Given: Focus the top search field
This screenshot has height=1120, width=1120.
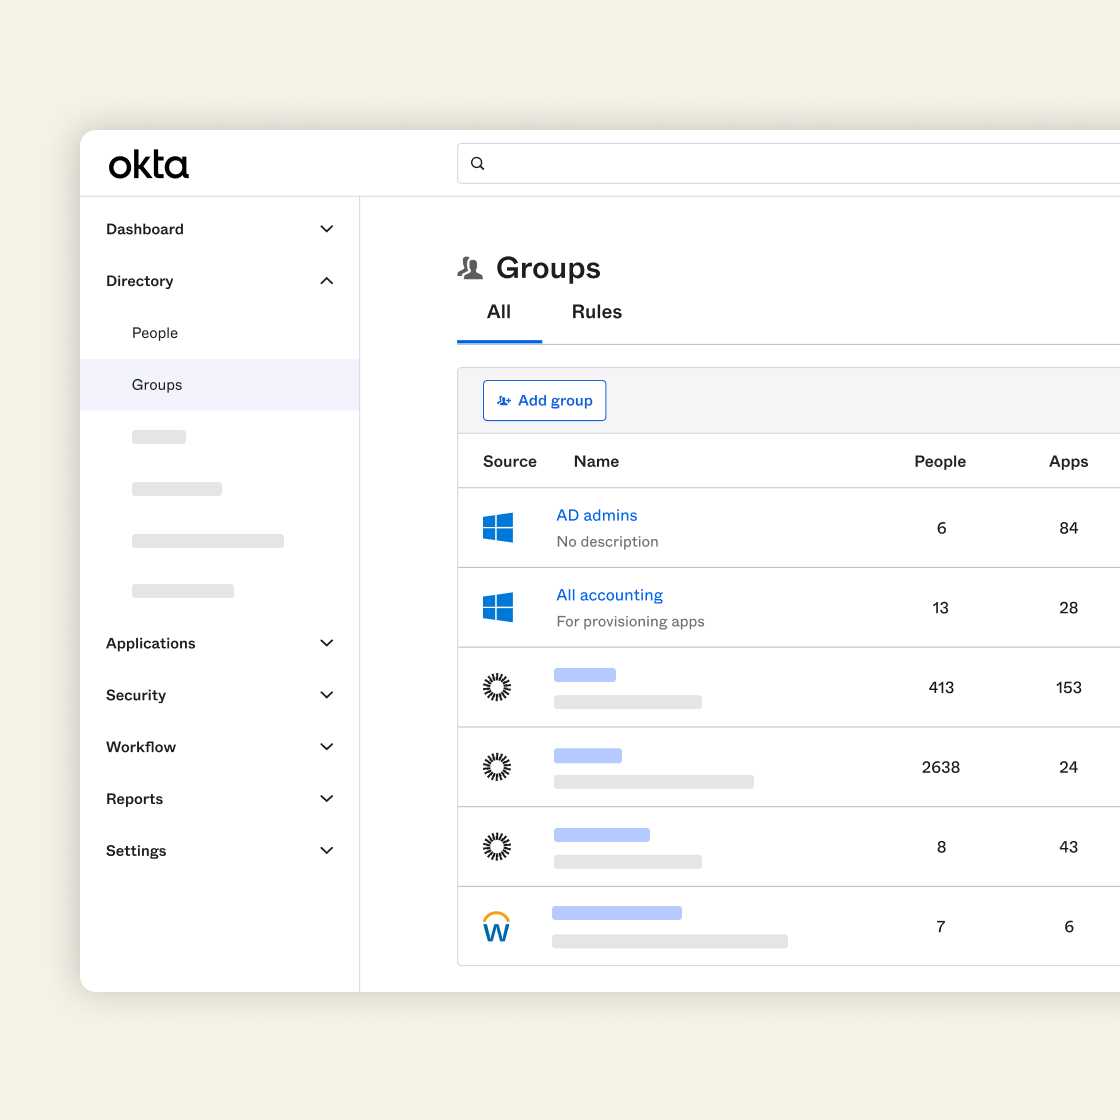Looking at the screenshot, I should pyautogui.click(x=800, y=164).
